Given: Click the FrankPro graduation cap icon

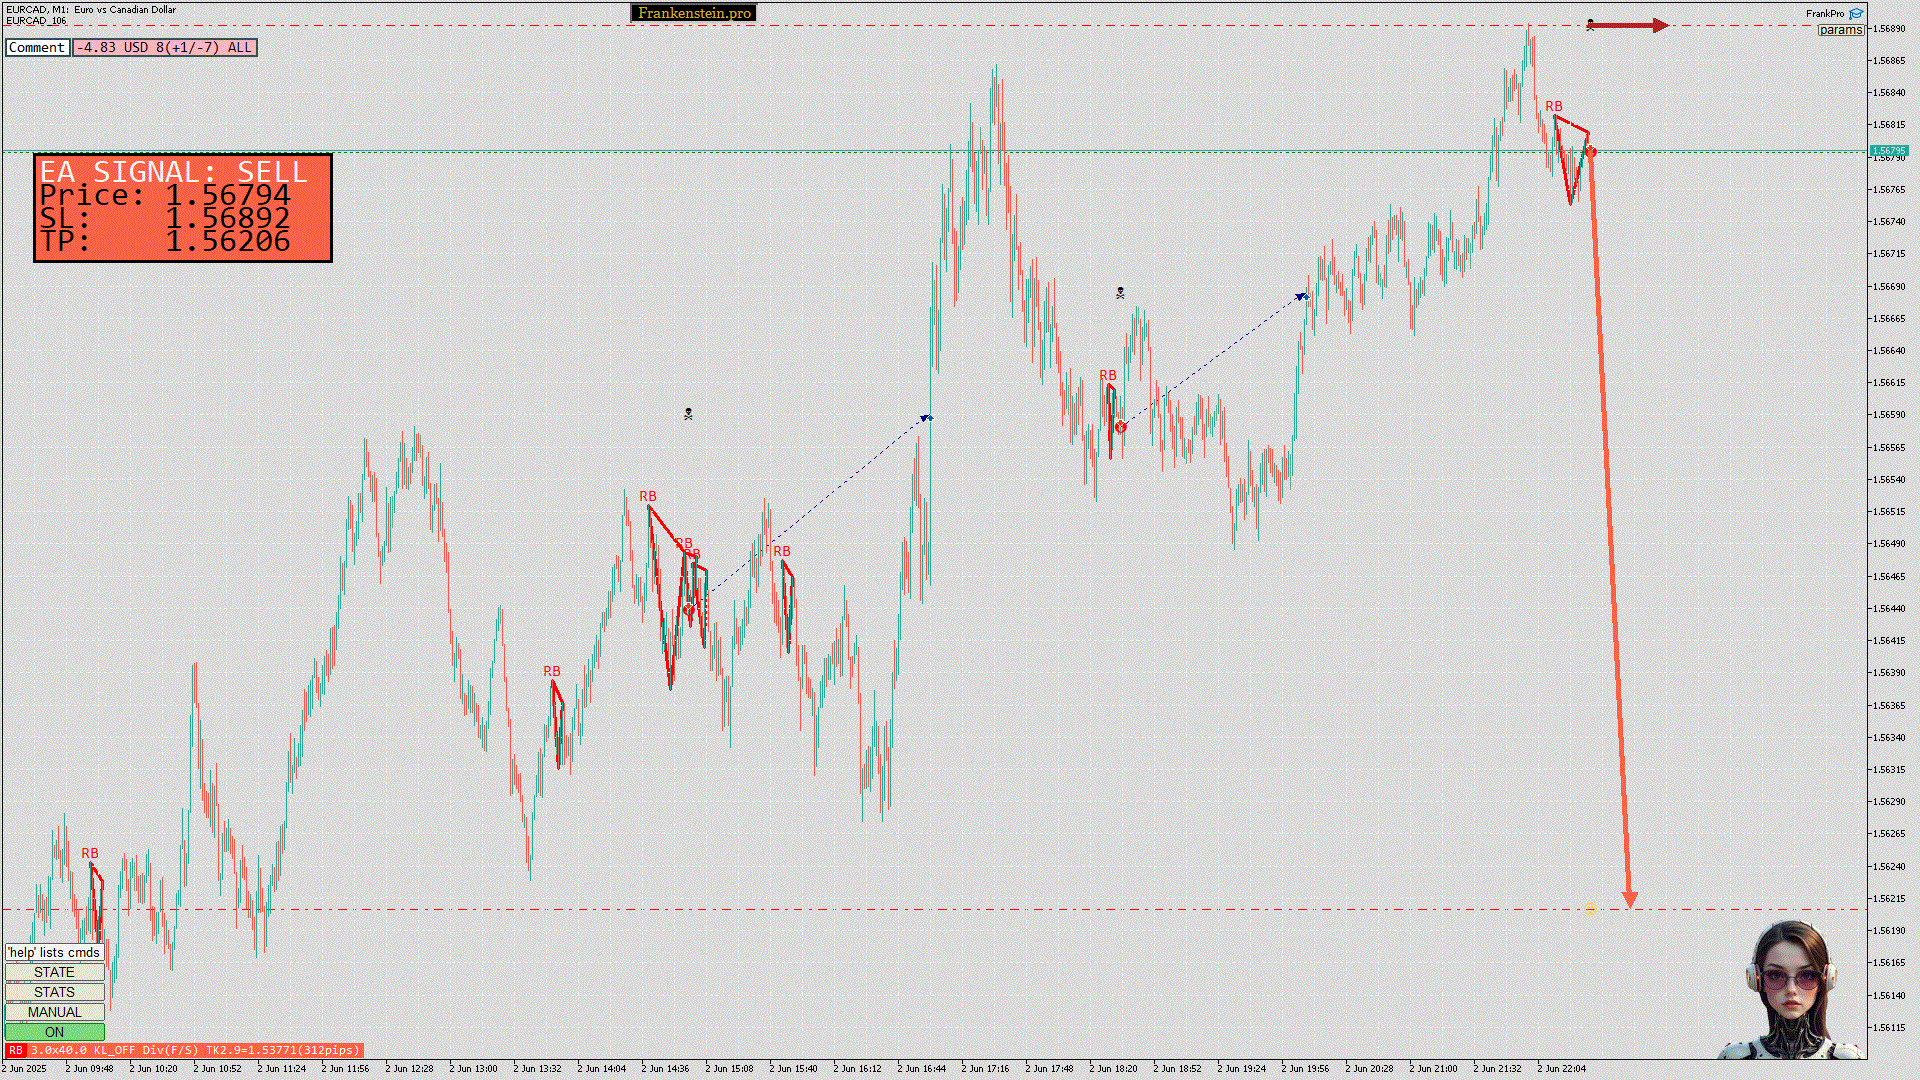Looking at the screenshot, I should point(1856,13).
